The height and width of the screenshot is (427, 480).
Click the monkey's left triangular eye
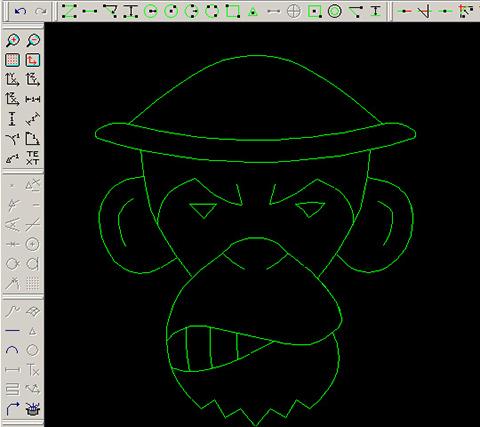pyautogui.click(x=203, y=210)
